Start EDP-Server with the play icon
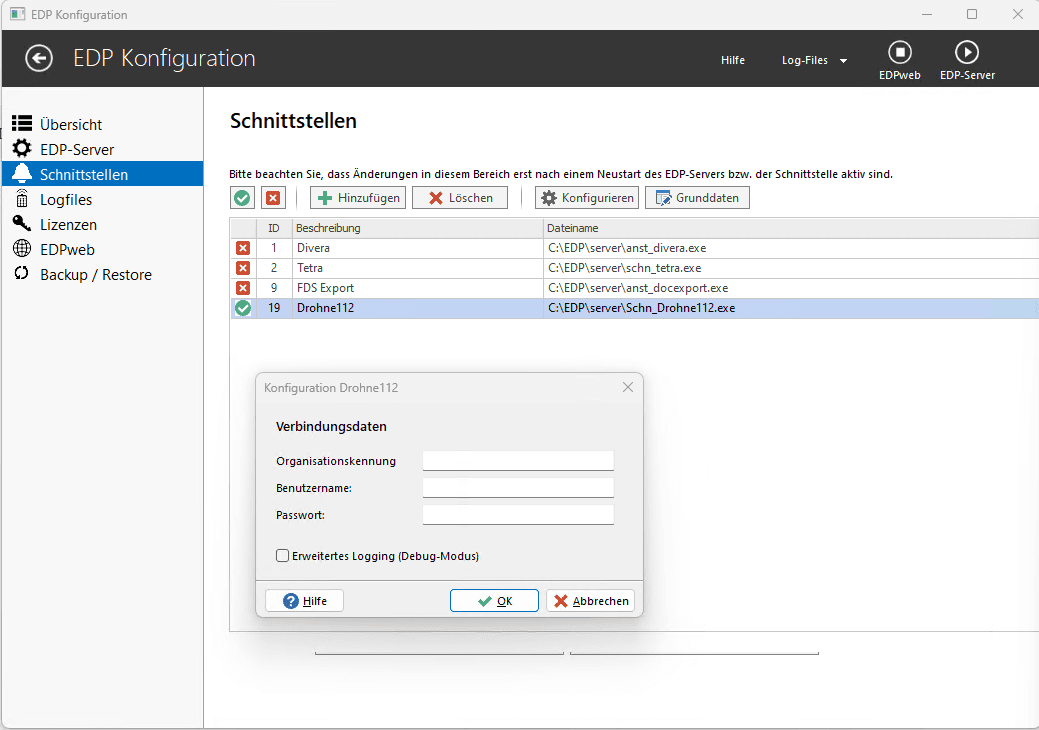The image size is (1039, 730). tap(967, 52)
